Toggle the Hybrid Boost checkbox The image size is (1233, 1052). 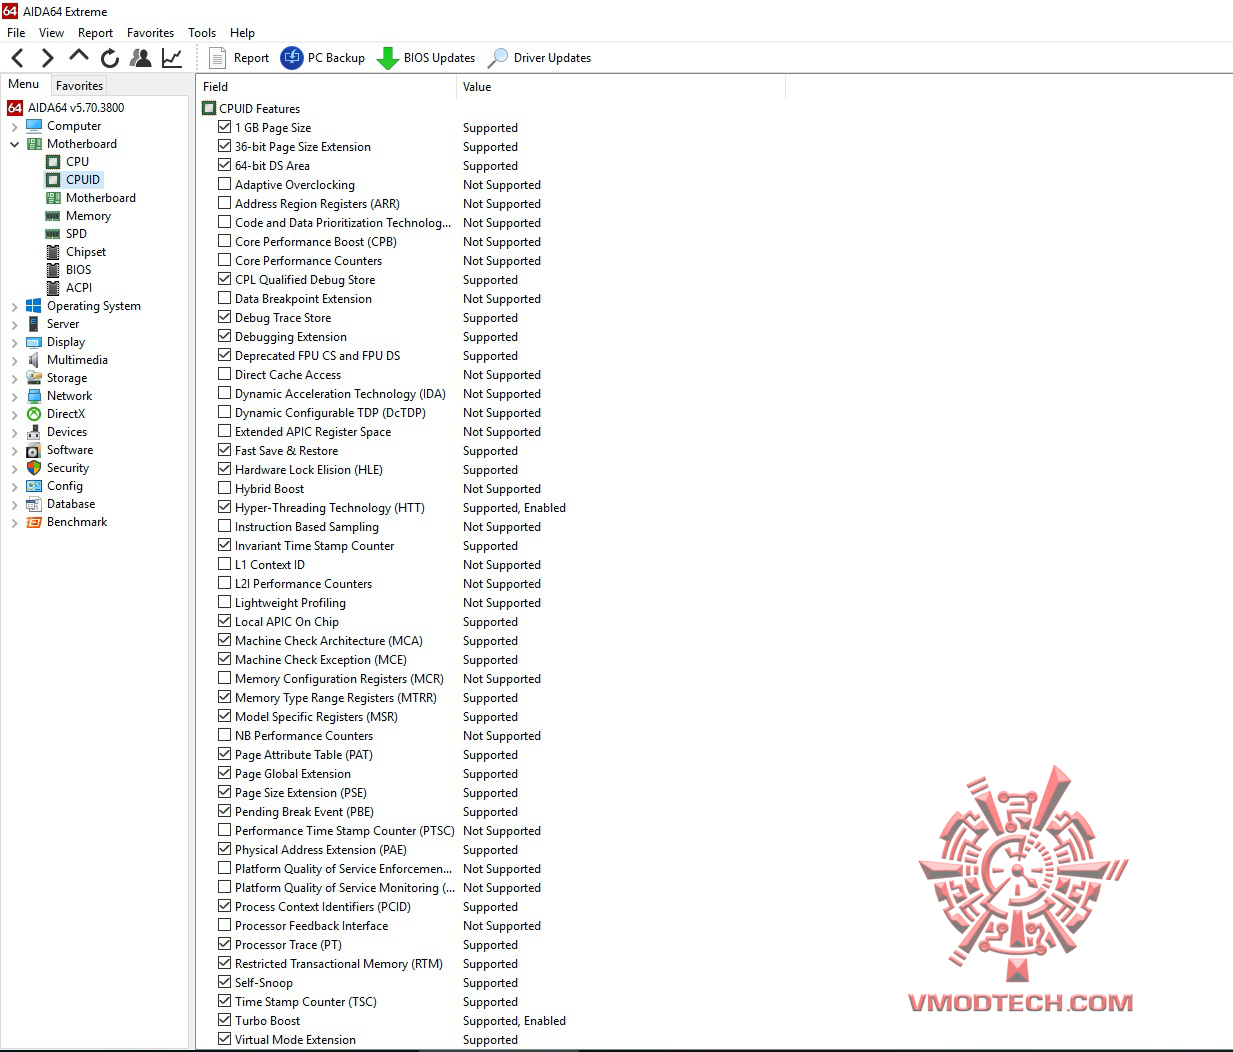point(225,488)
